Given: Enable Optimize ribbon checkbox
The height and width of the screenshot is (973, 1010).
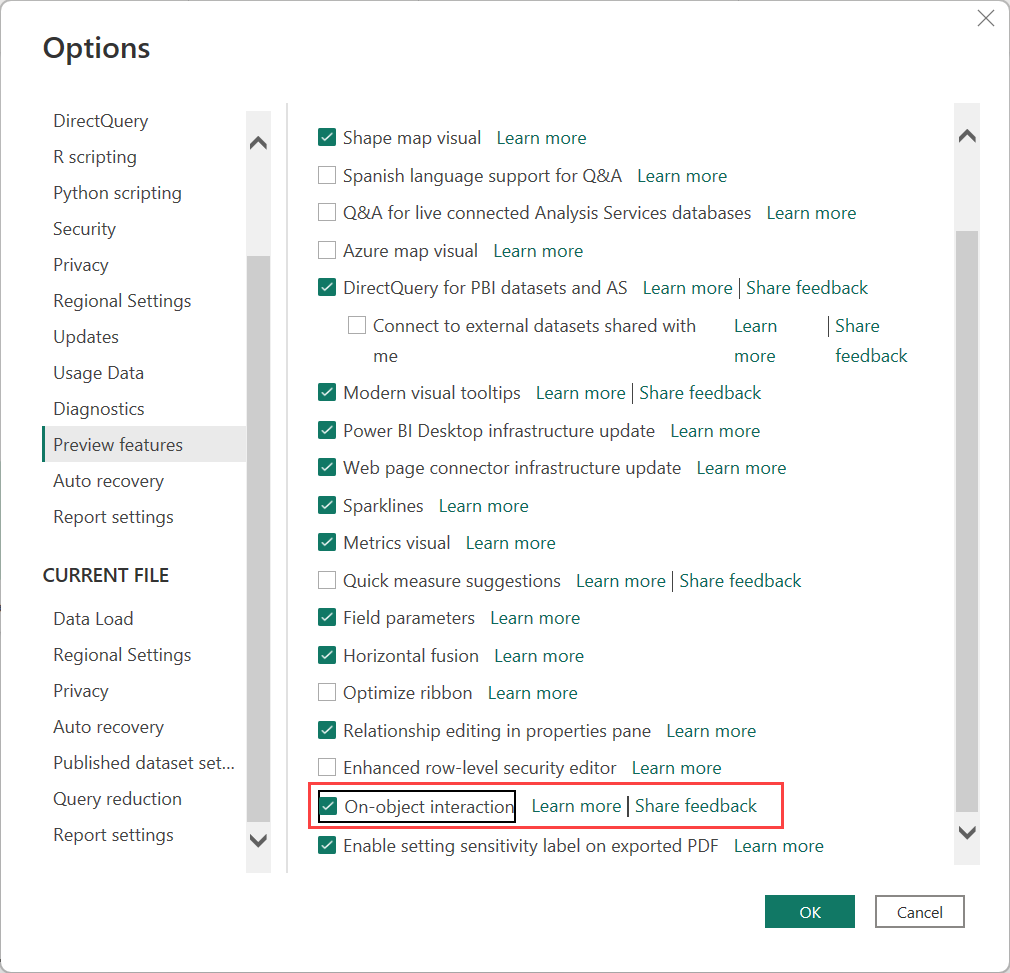Looking at the screenshot, I should pos(327,693).
